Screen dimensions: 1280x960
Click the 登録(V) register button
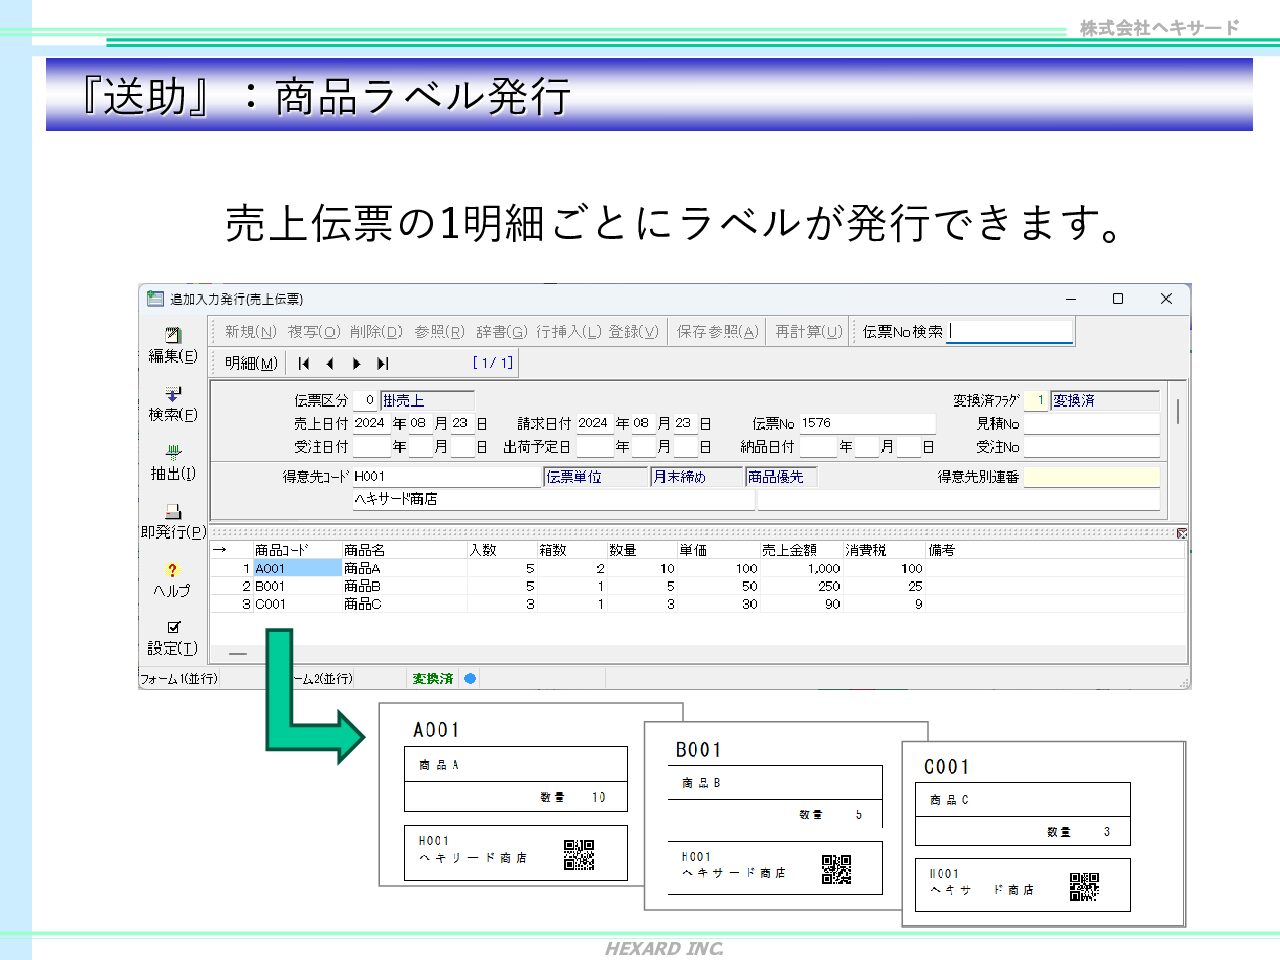(x=633, y=331)
